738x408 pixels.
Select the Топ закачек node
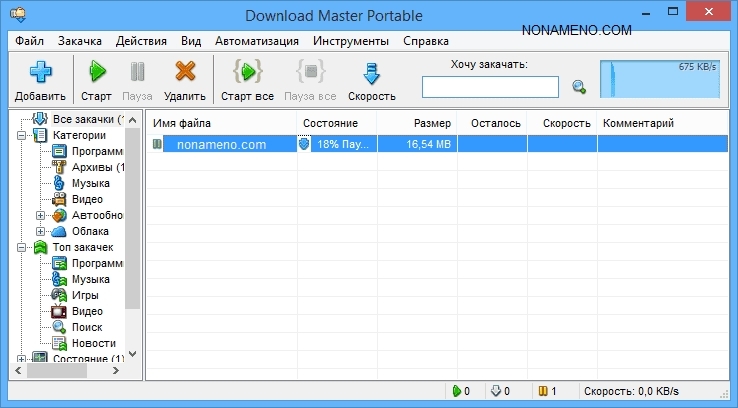[83, 247]
